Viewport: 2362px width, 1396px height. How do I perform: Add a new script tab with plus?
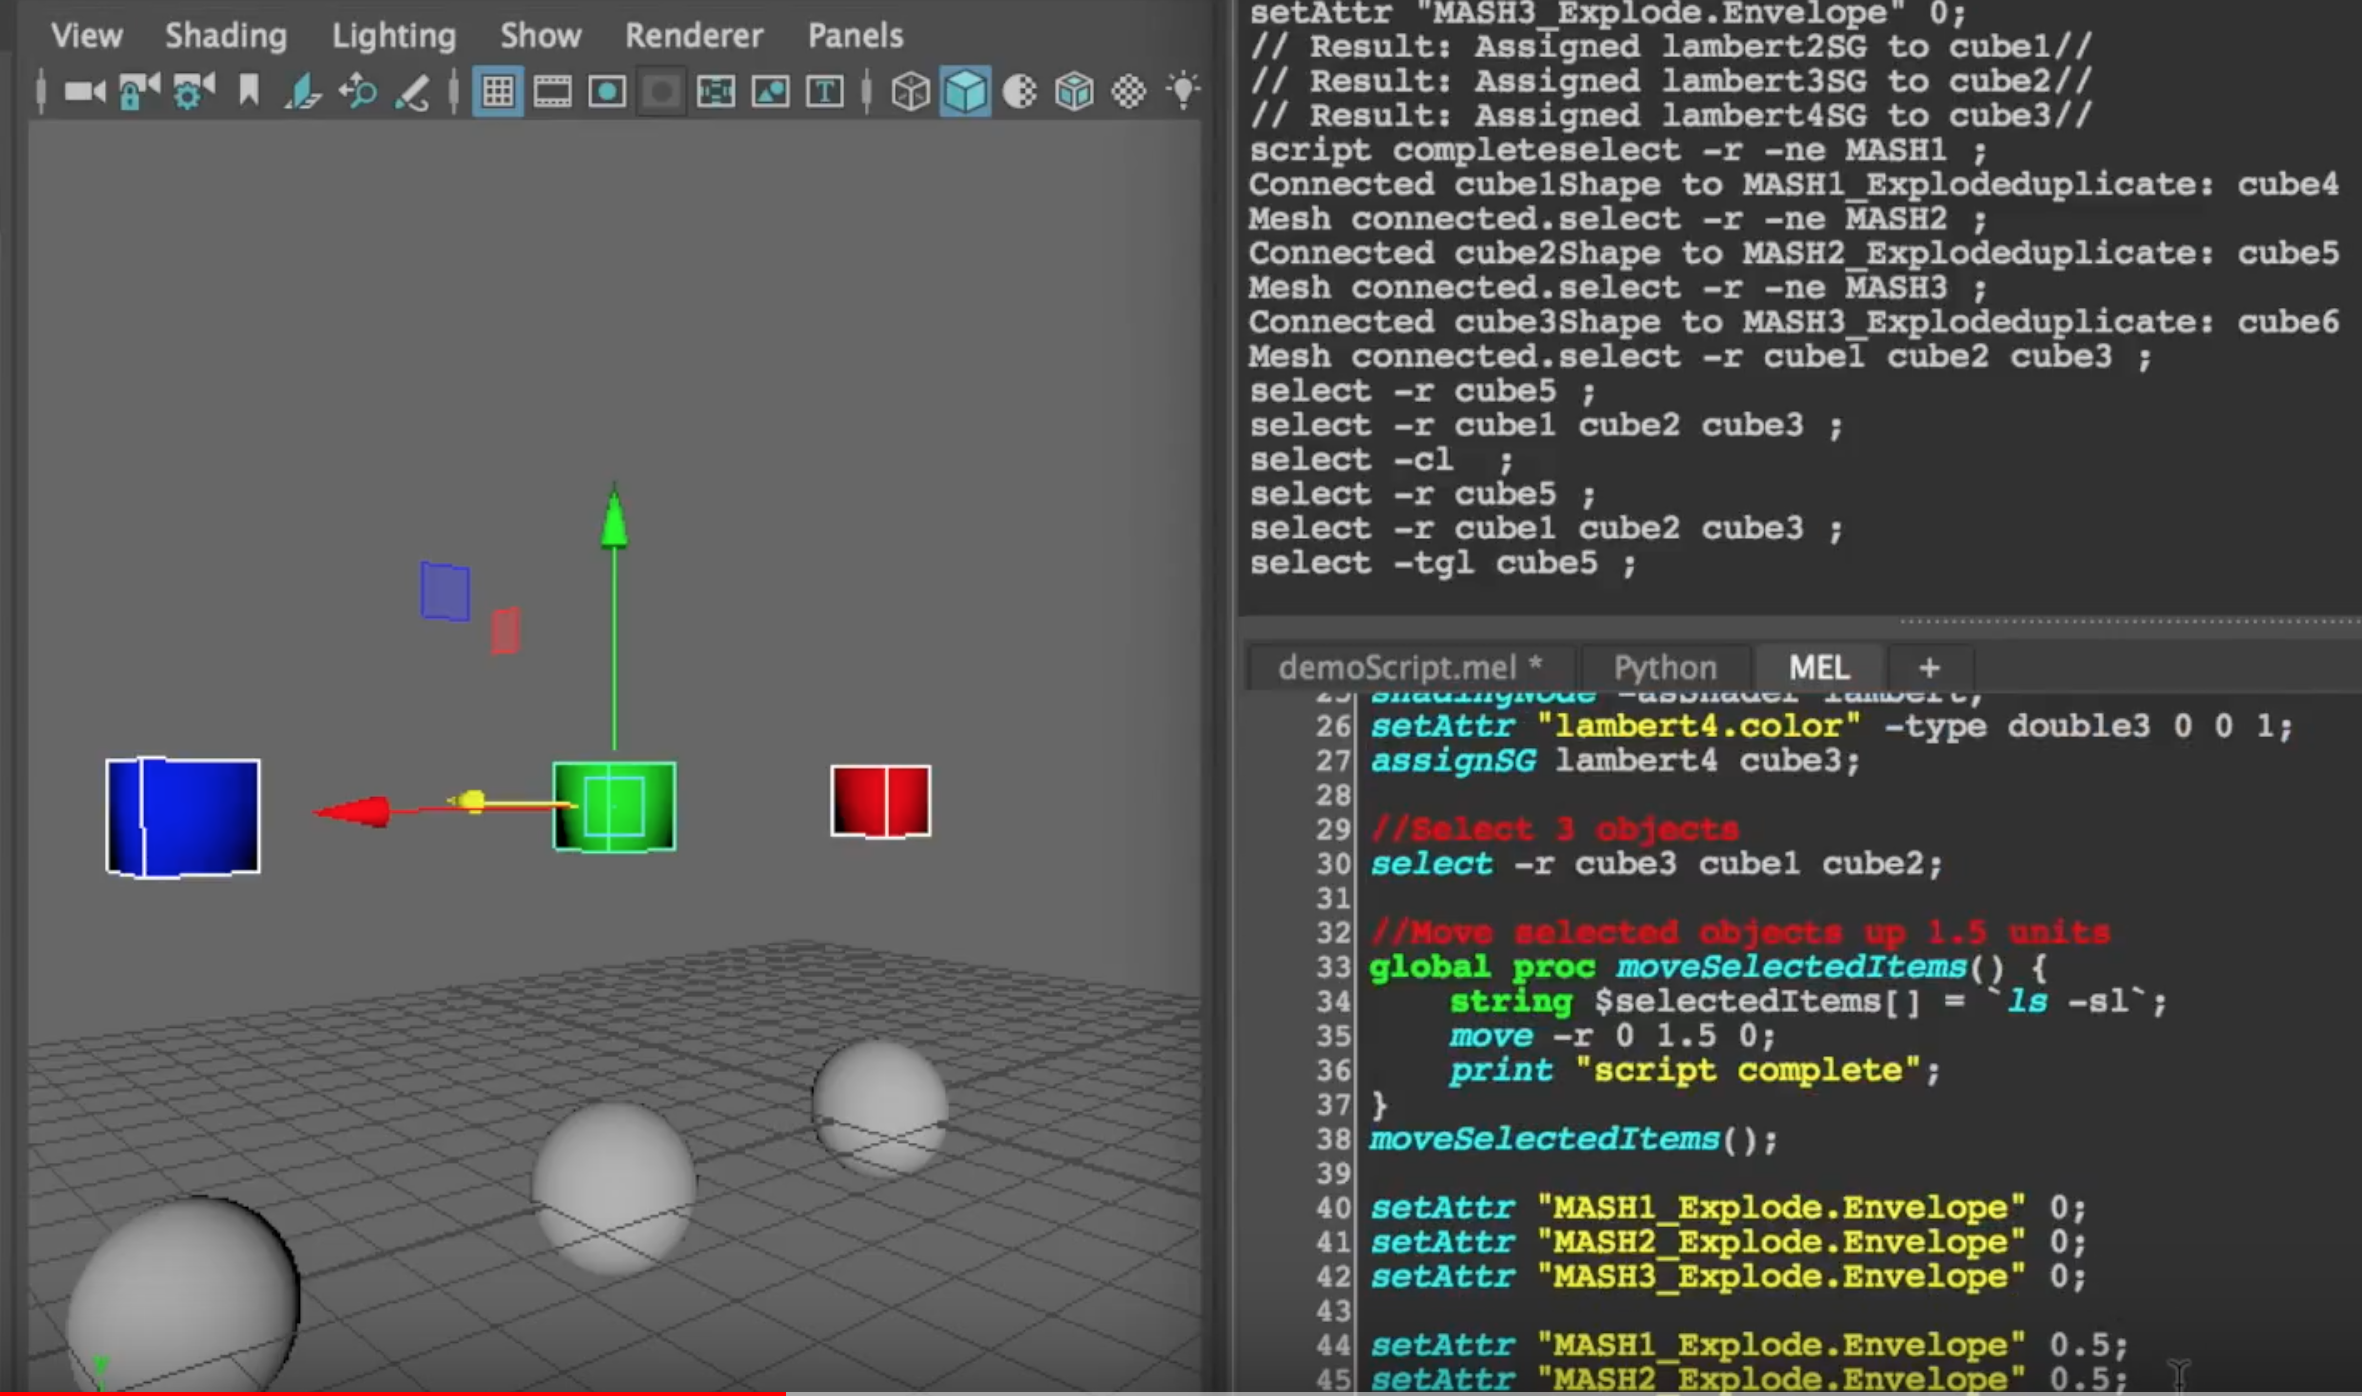(1930, 667)
